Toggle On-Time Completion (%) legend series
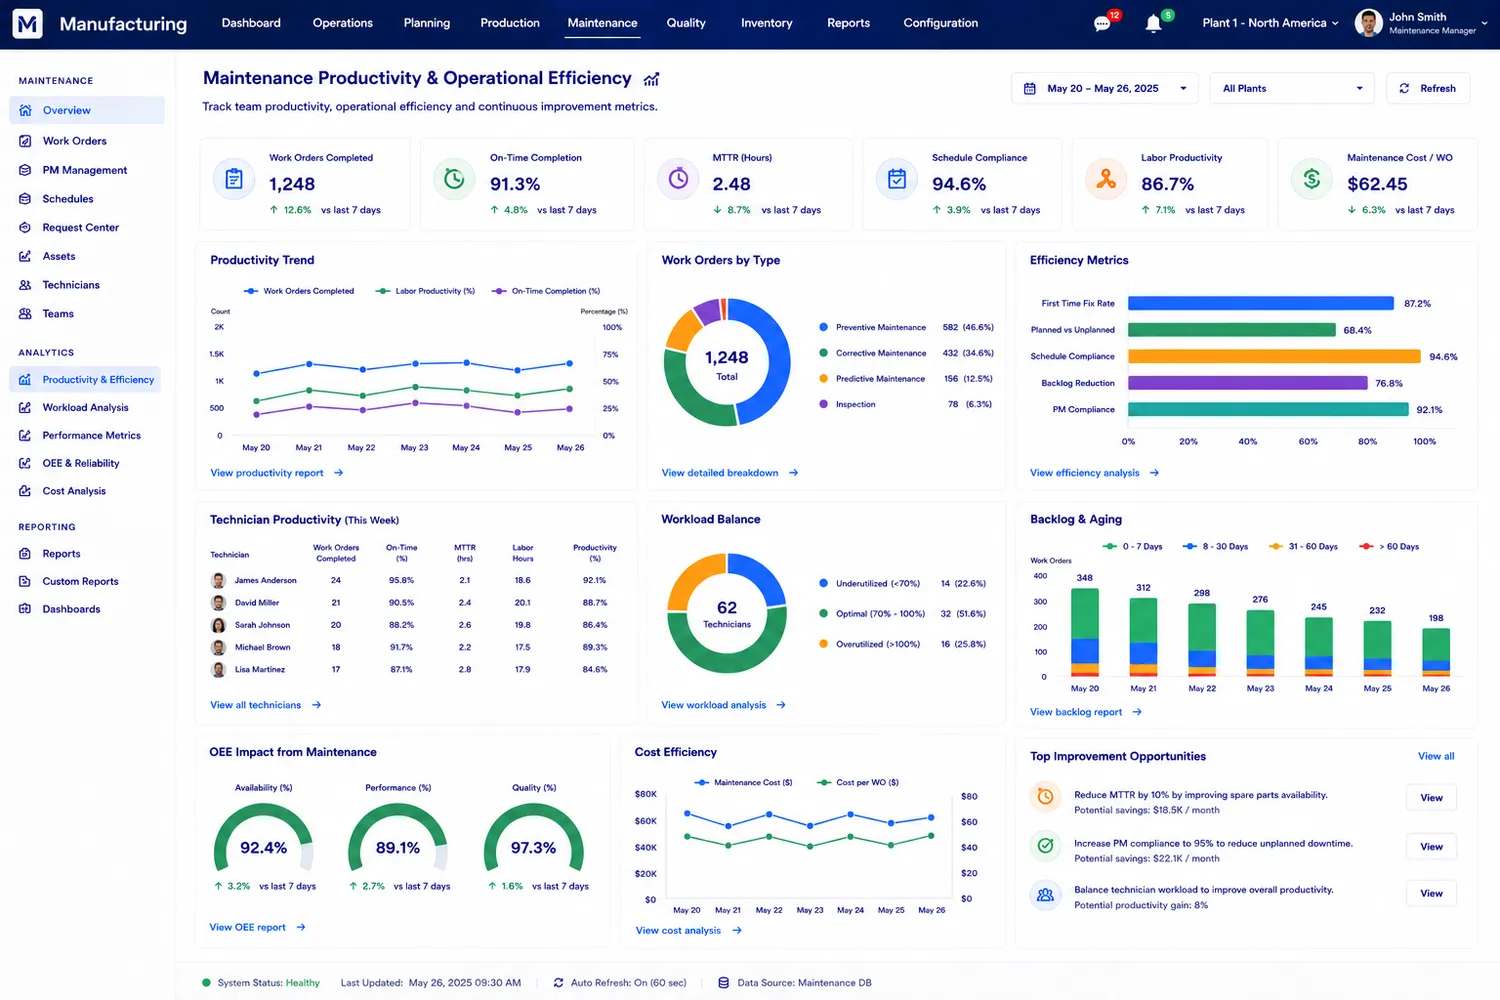This screenshot has width=1500, height=1000. point(546,291)
